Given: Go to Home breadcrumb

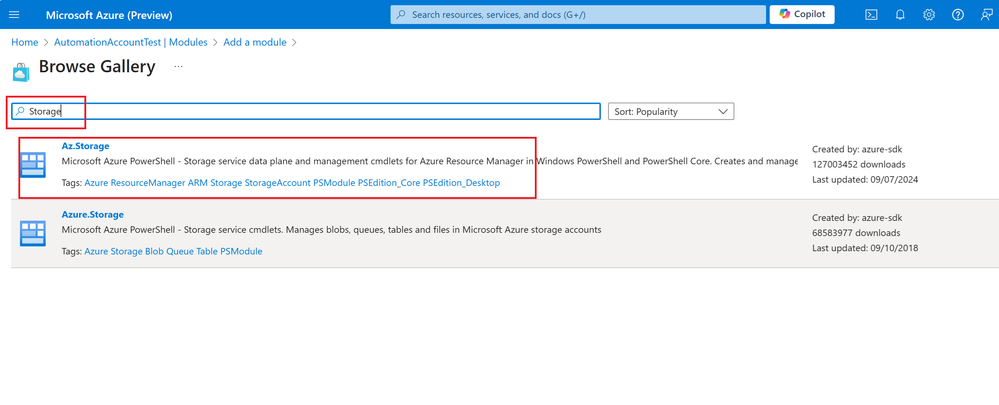Looking at the screenshot, I should click(25, 42).
